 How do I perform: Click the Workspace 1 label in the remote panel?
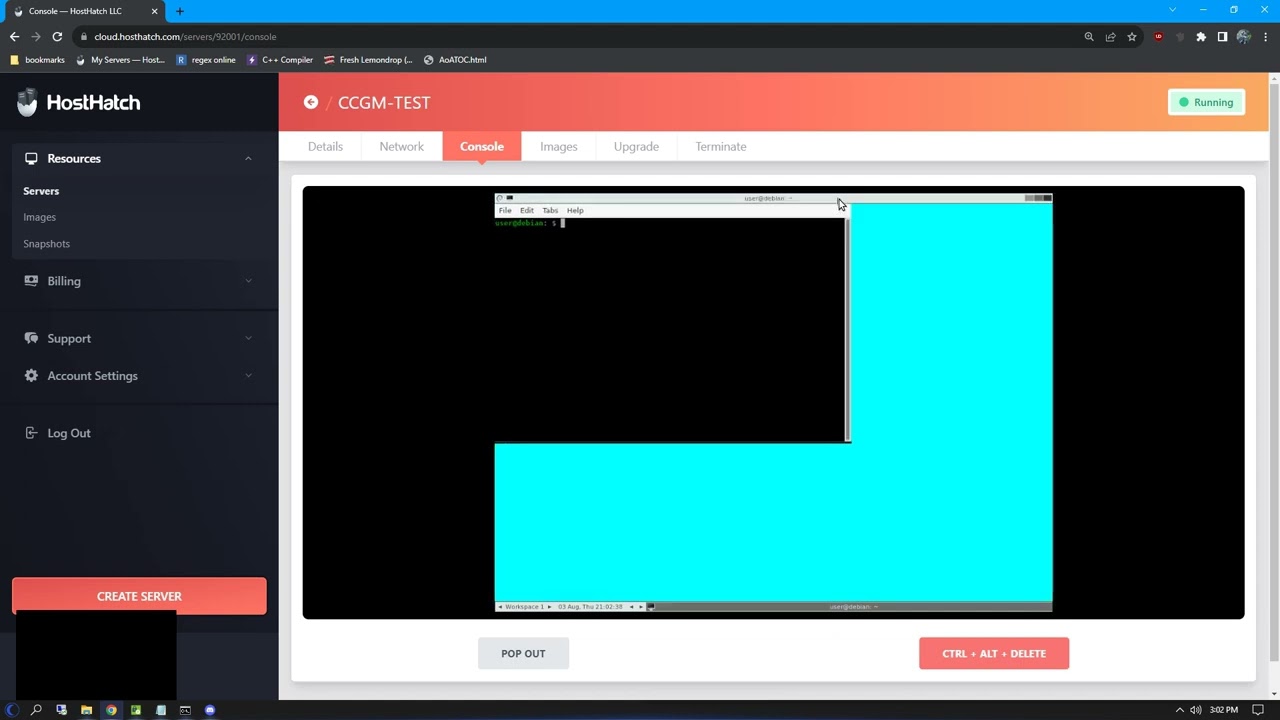point(524,606)
